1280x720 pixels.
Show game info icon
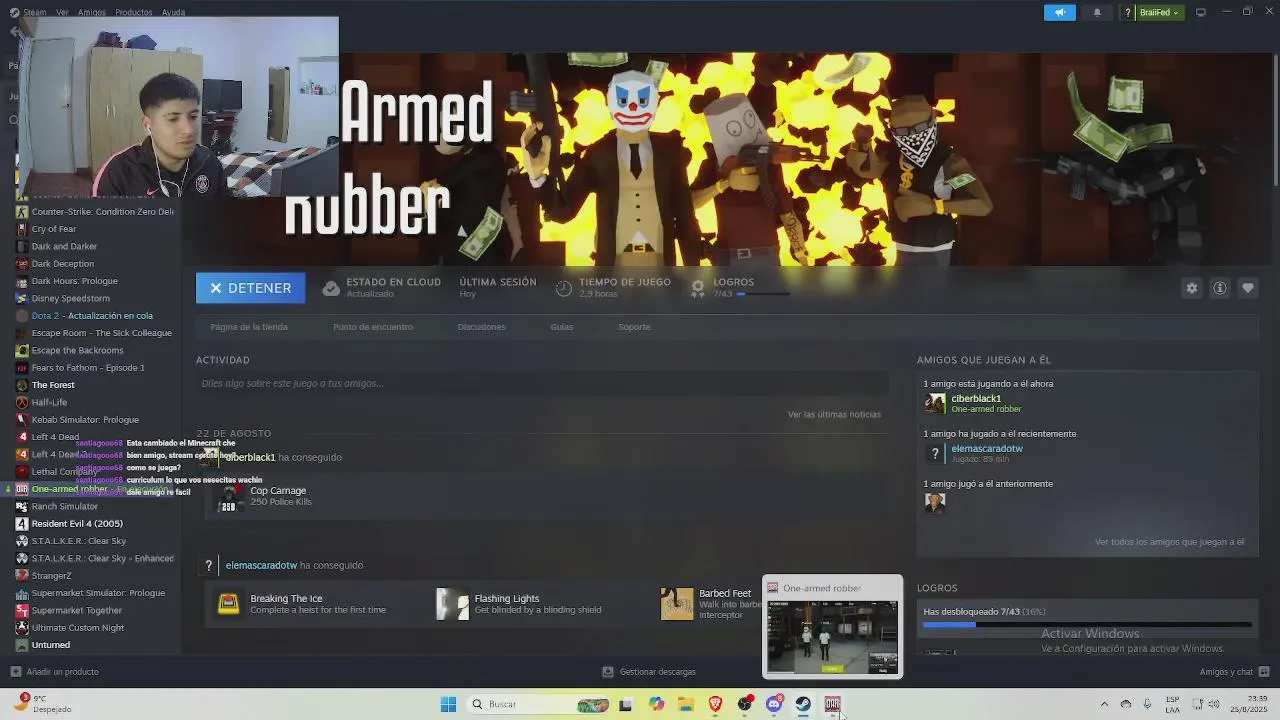(1220, 288)
